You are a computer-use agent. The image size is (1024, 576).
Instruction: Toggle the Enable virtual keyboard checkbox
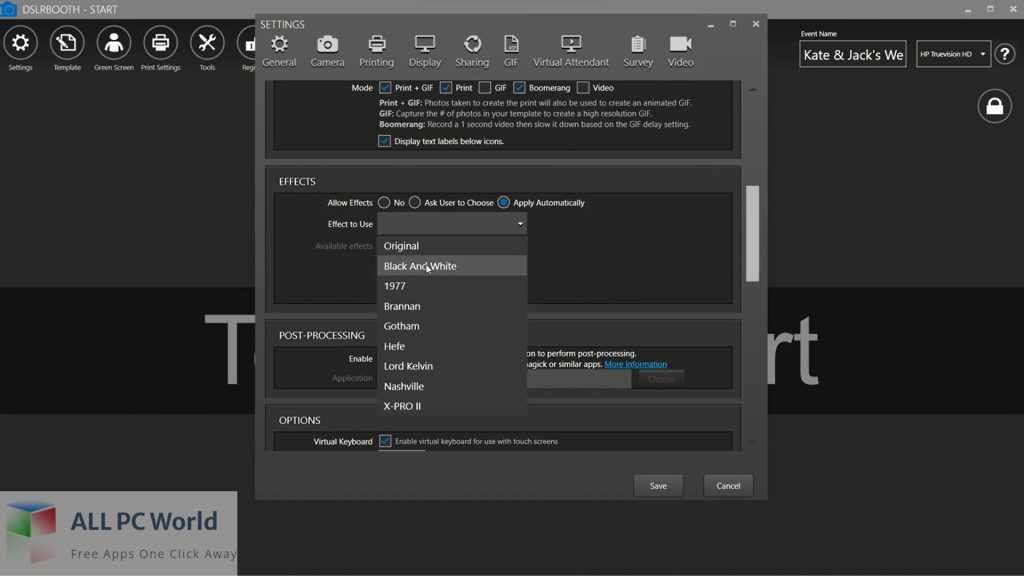click(385, 441)
